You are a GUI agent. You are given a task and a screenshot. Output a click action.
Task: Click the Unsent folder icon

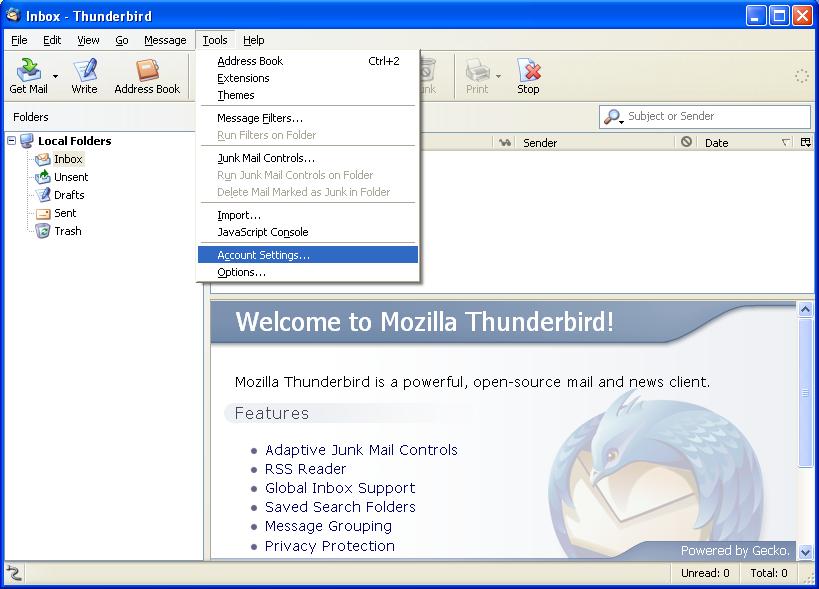[43, 177]
